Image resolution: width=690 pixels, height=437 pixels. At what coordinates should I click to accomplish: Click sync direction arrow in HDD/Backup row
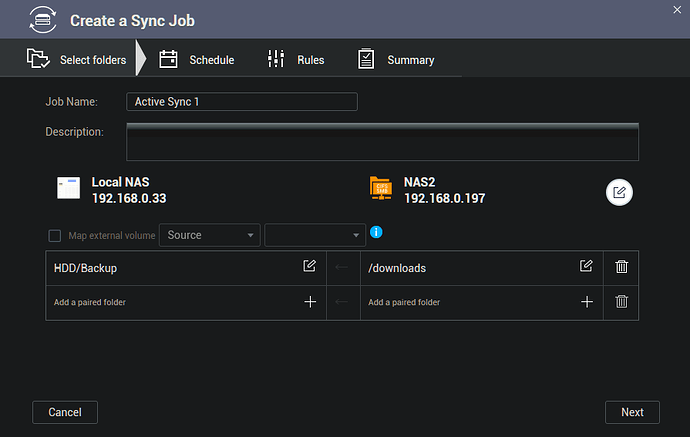coord(342,267)
